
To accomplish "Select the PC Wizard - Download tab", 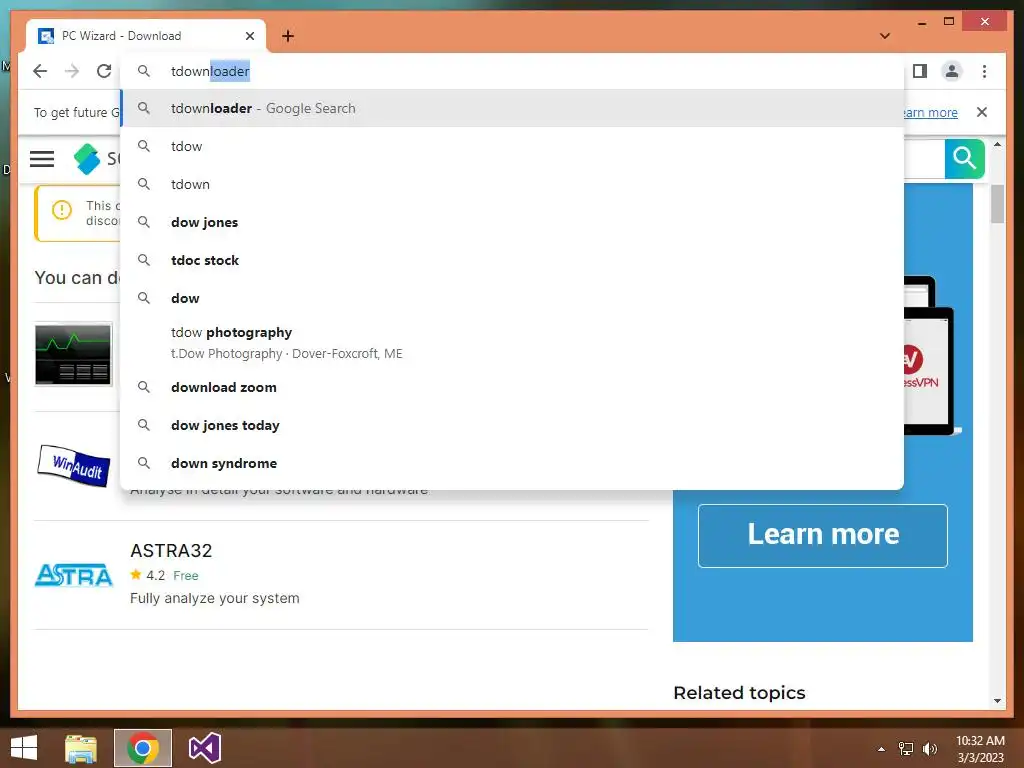I will (x=146, y=36).
